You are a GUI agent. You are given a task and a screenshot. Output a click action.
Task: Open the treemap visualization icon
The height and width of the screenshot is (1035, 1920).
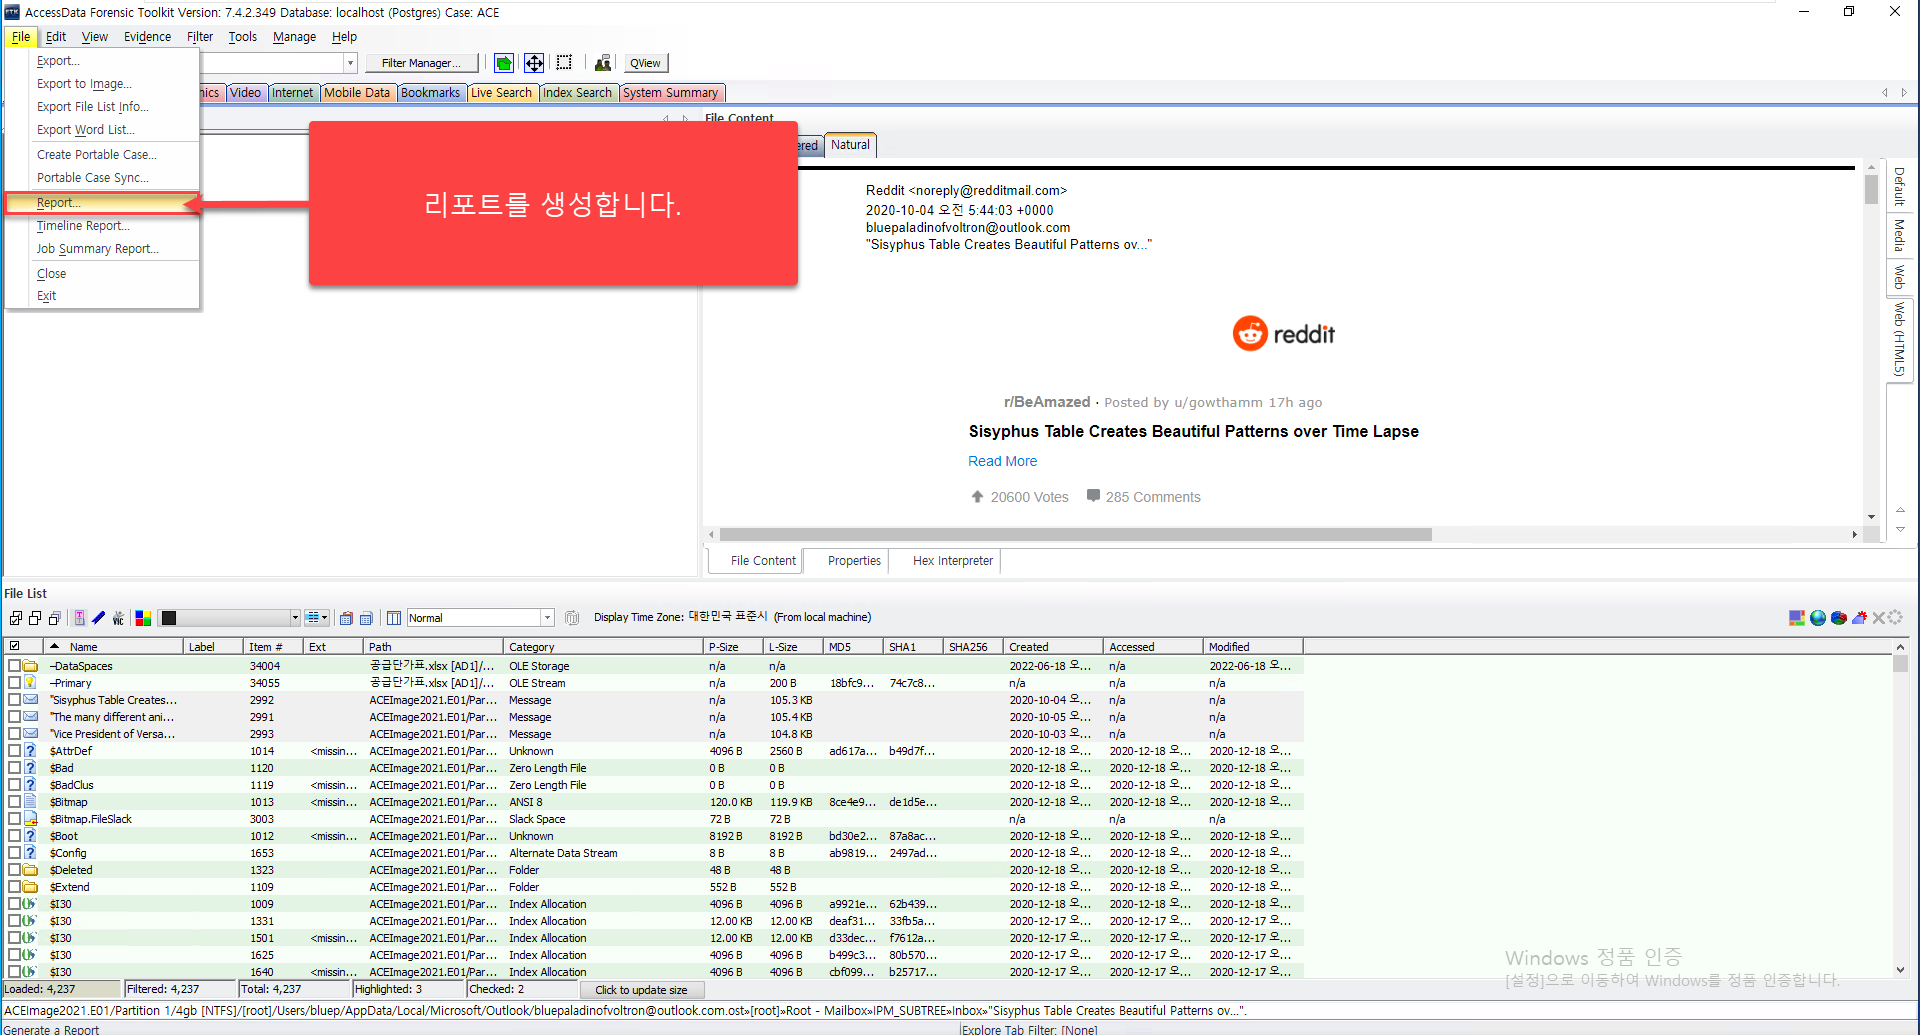(1797, 618)
